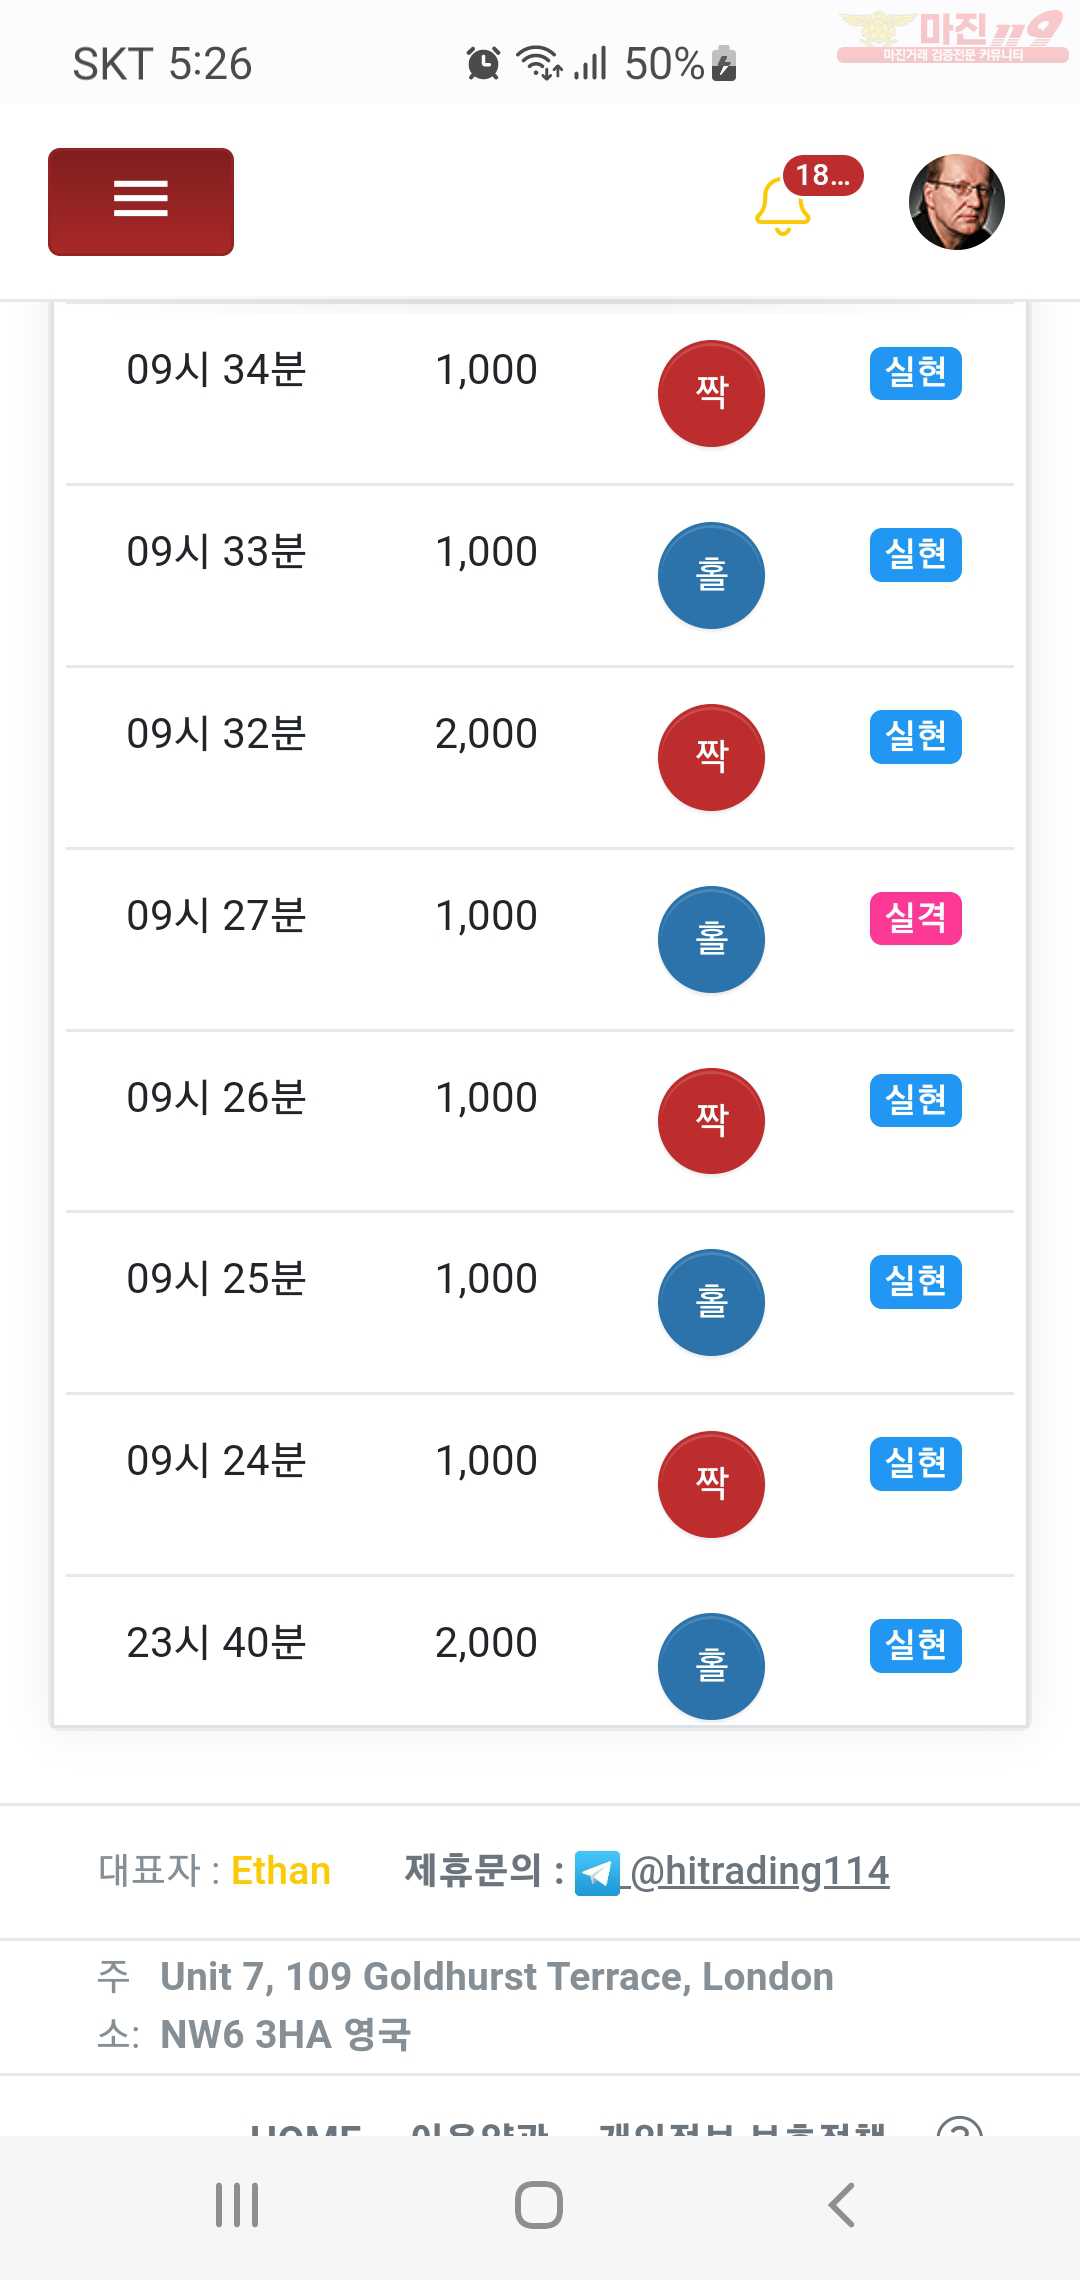Click the blue 홀 circle at 09시 33분
Image resolution: width=1080 pixels, height=2280 pixels.
(711, 575)
